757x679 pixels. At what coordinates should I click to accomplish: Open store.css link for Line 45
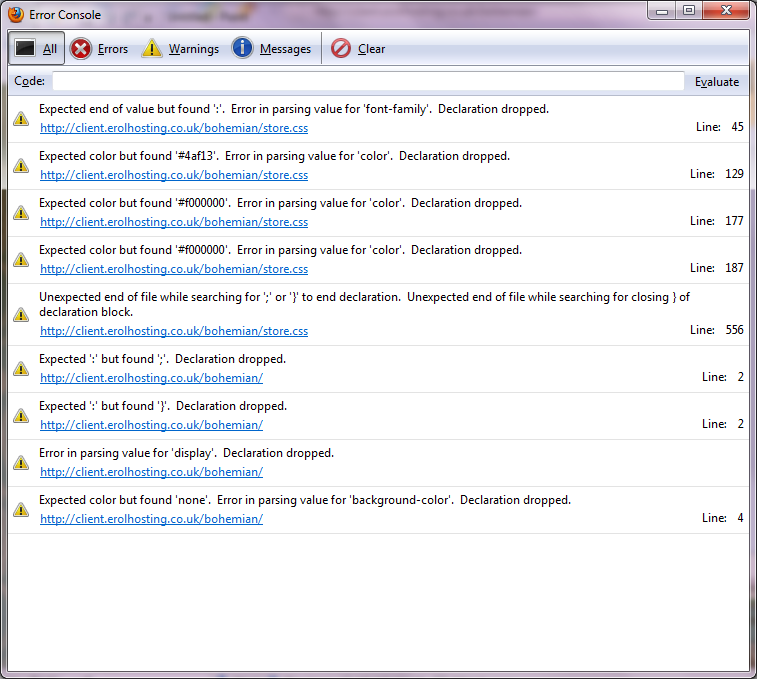174,128
